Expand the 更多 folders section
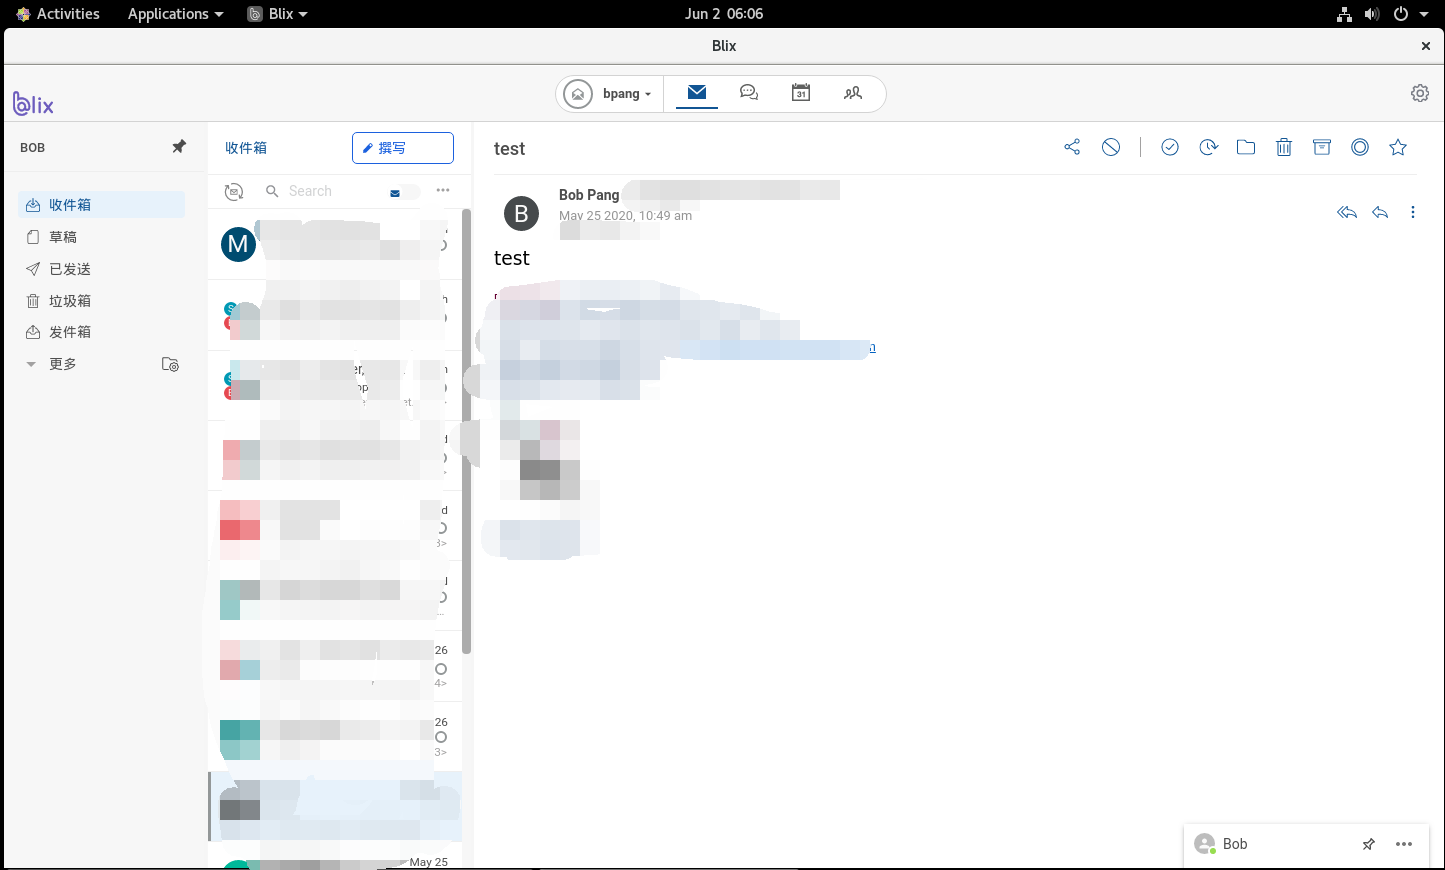This screenshot has width=1445, height=870. click(31, 364)
